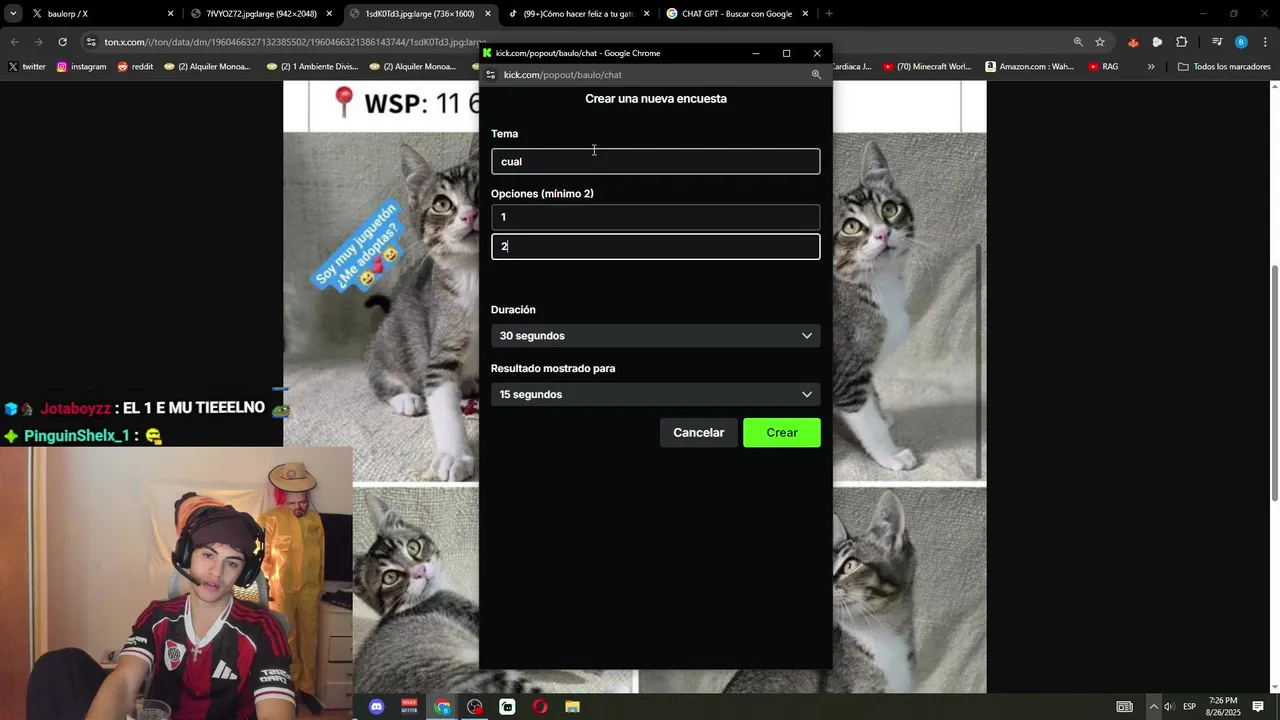Open OBS Studio taskbar icon
The width and height of the screenshot is (1280, 720).
475,707
